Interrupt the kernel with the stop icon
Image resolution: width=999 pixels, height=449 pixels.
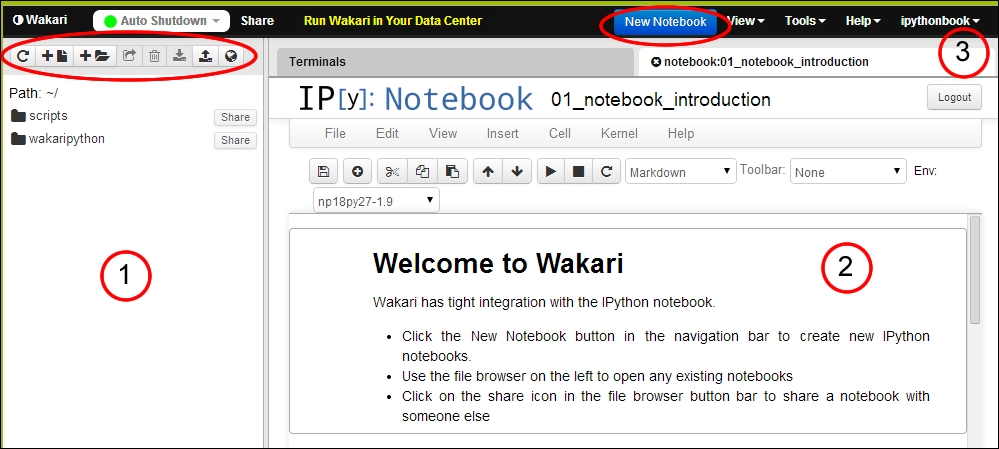point(579,171)
